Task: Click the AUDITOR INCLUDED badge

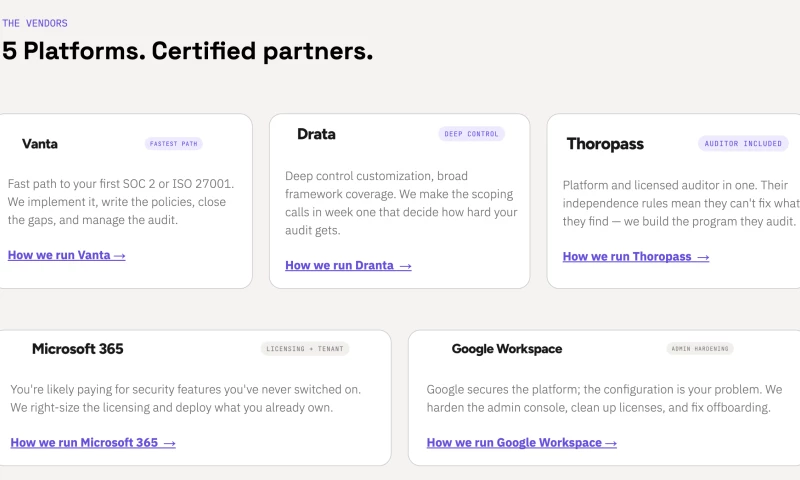Action: [743, 143]
